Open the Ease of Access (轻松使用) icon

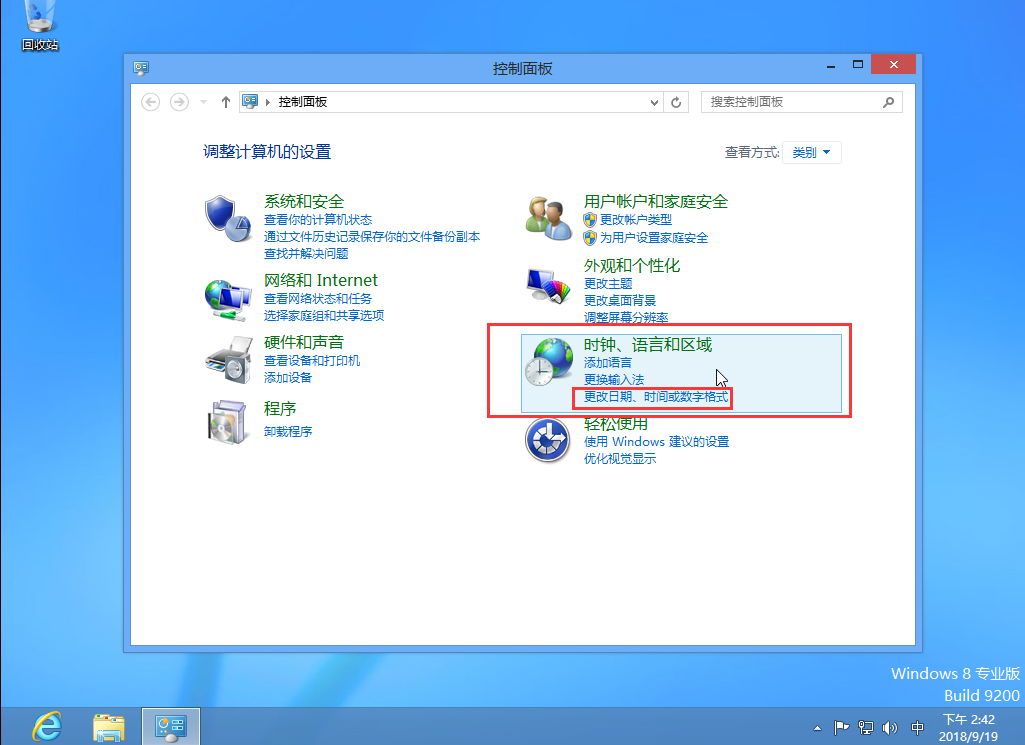[548, 440]
